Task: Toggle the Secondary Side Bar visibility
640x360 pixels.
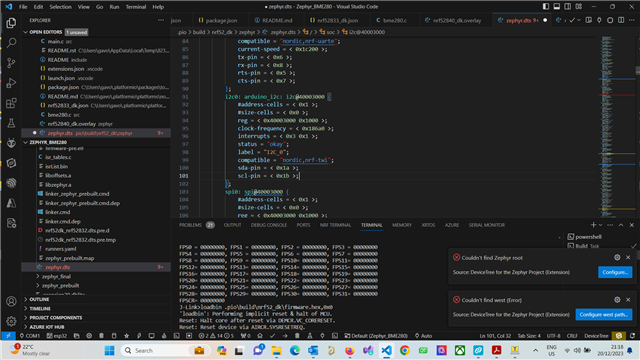Action: (568, 7)
